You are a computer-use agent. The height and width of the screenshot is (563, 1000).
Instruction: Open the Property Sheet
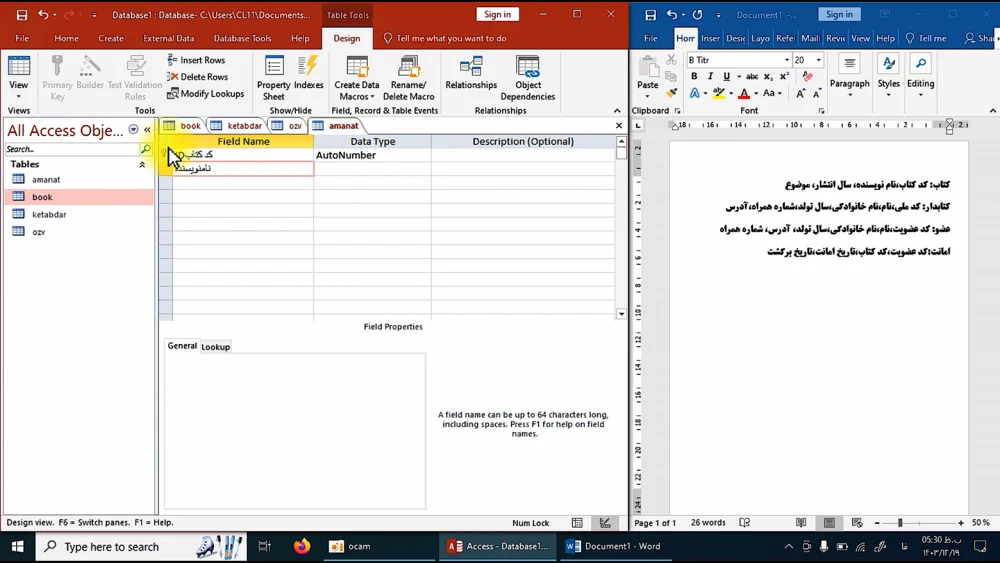274,78
